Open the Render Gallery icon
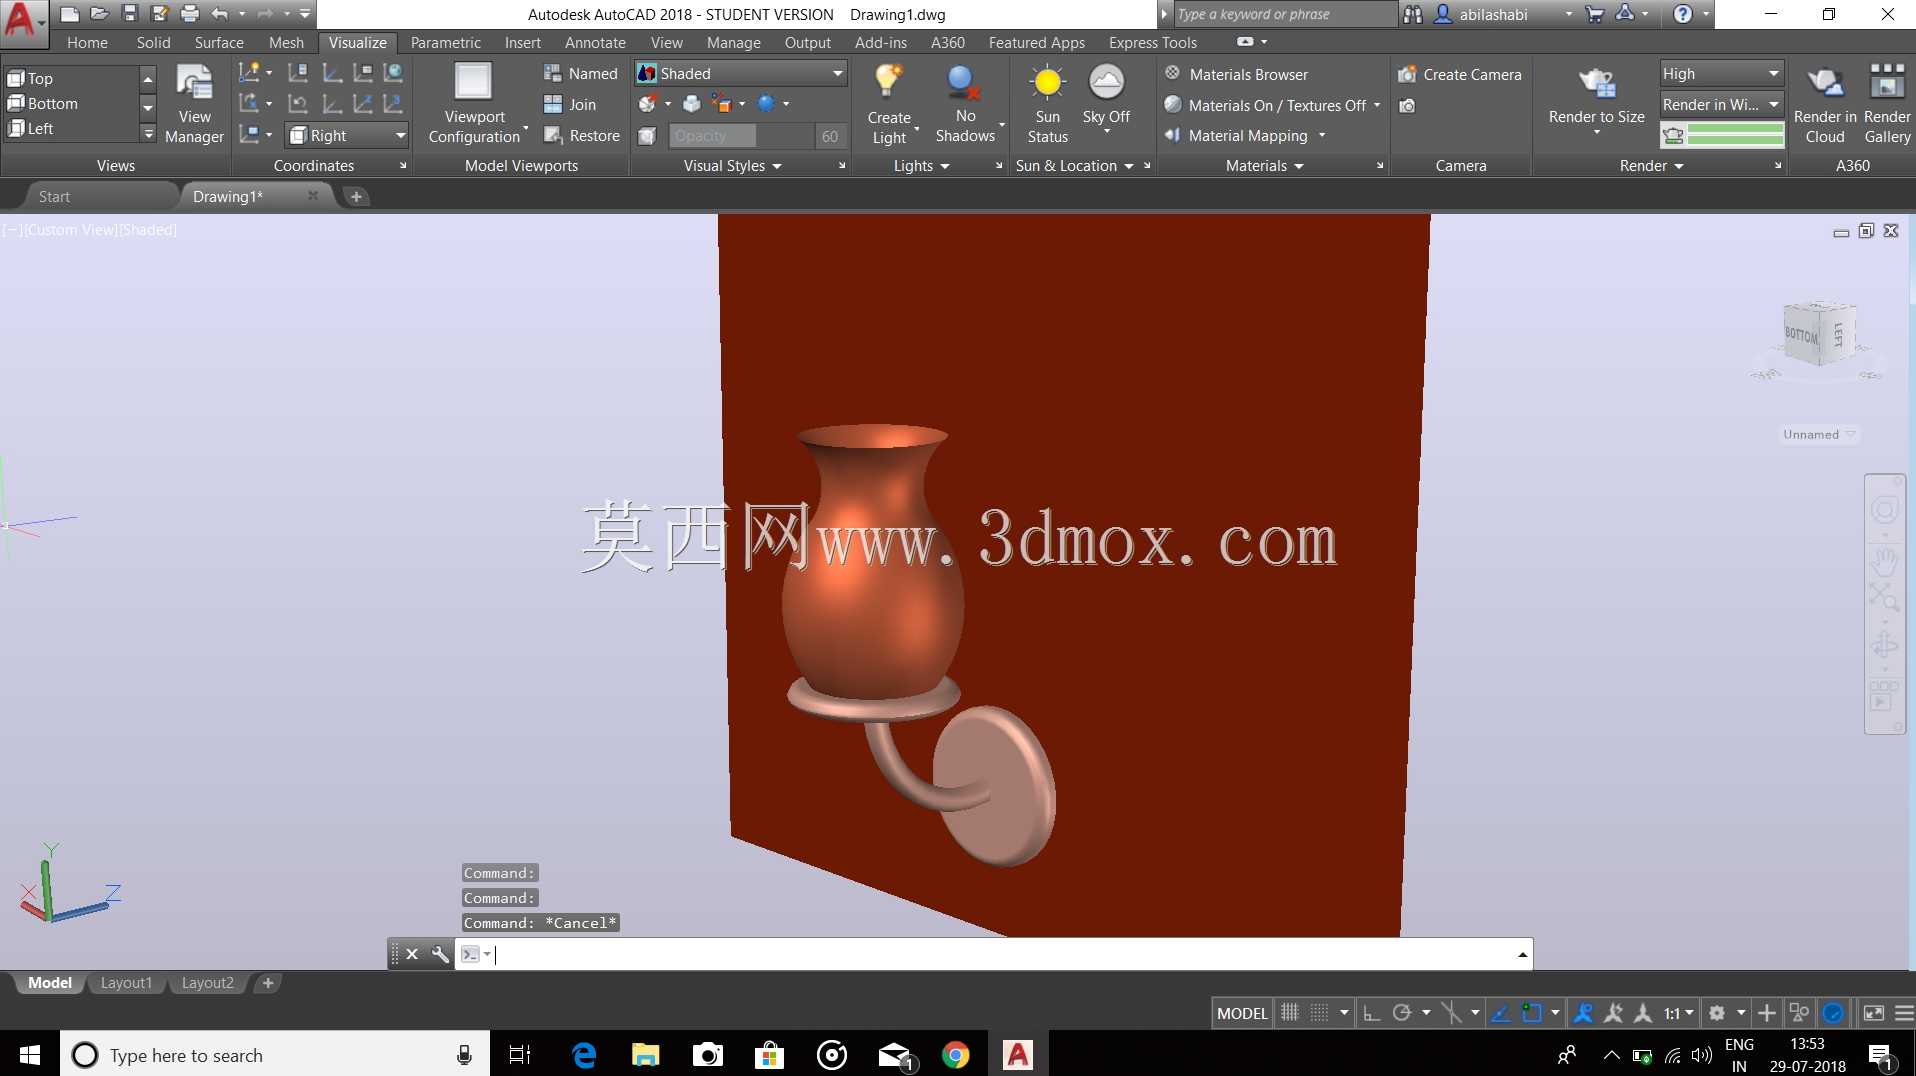1916x1076 pixels. click(1887, 104)
